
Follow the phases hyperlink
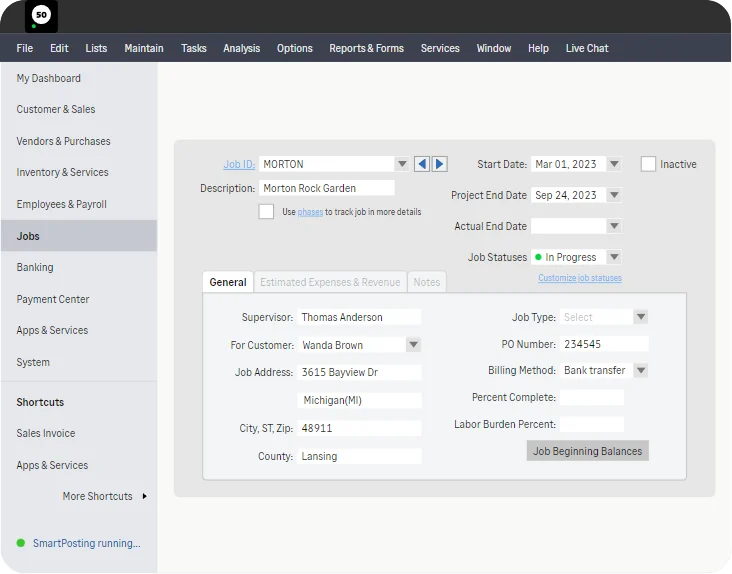point(310,212)
